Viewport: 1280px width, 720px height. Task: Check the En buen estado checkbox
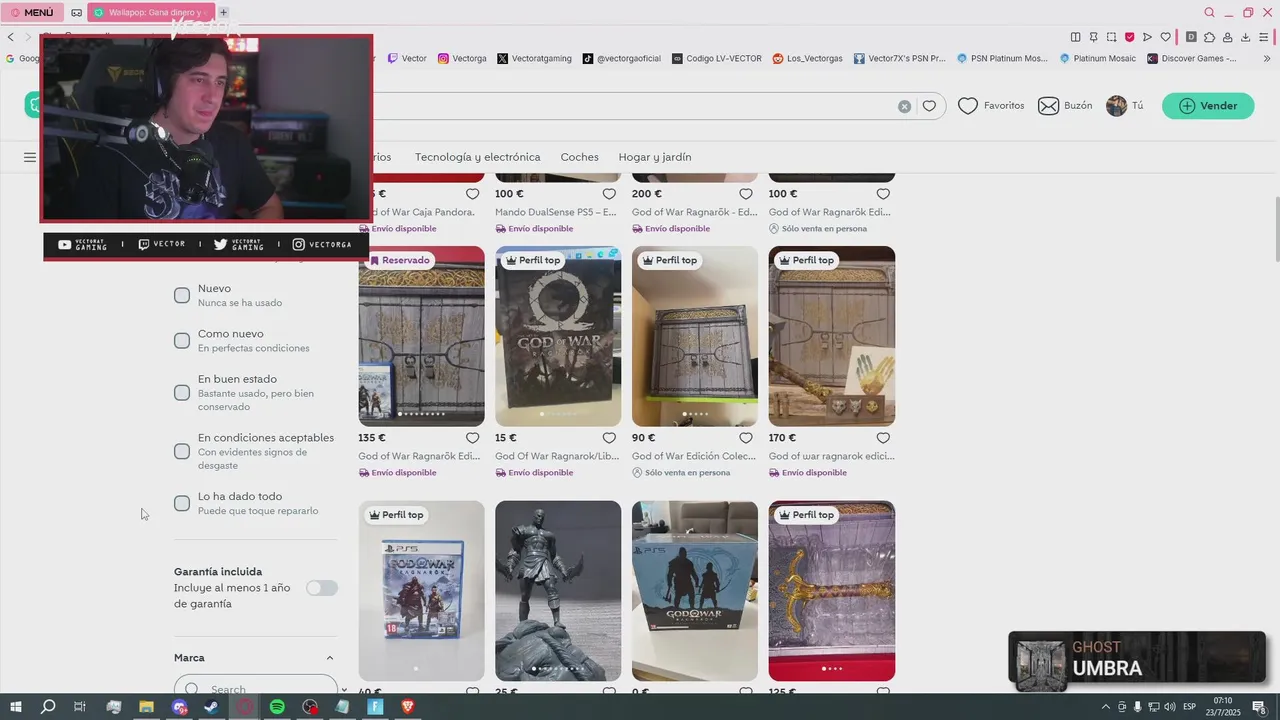pyautogui.click(x=182, y=393)
